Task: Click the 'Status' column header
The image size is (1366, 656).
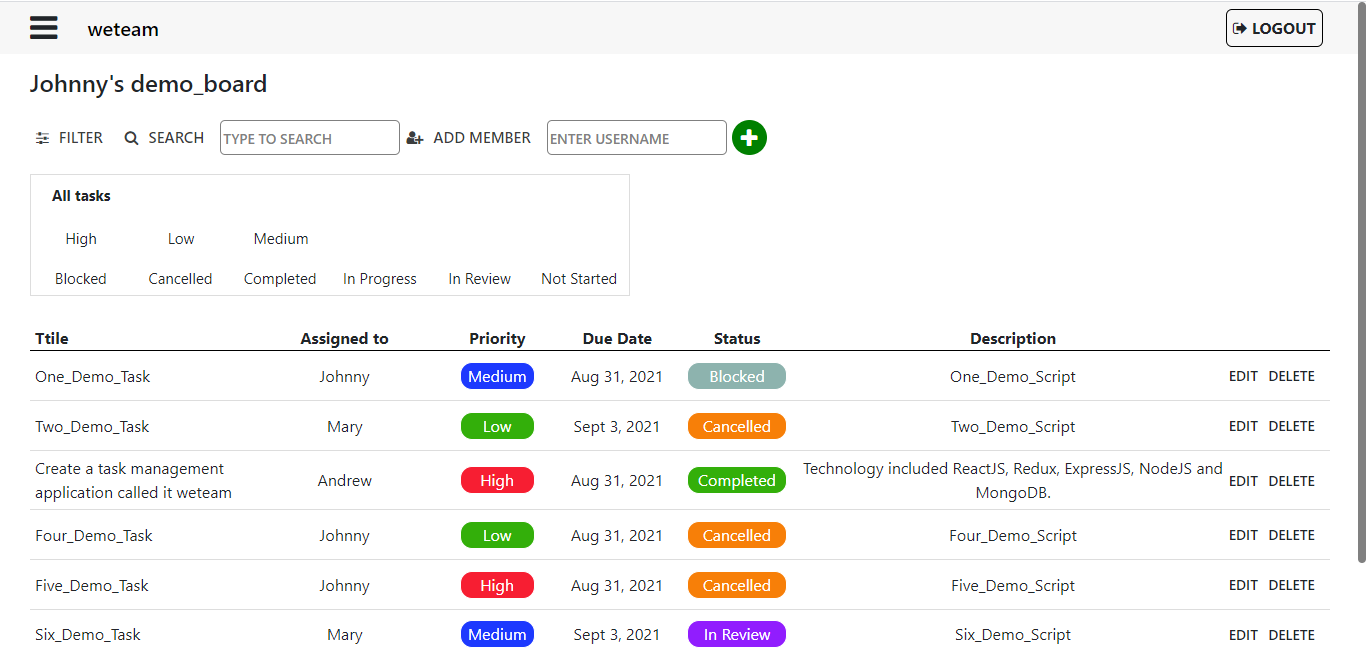Action: (x=737, y=339)
